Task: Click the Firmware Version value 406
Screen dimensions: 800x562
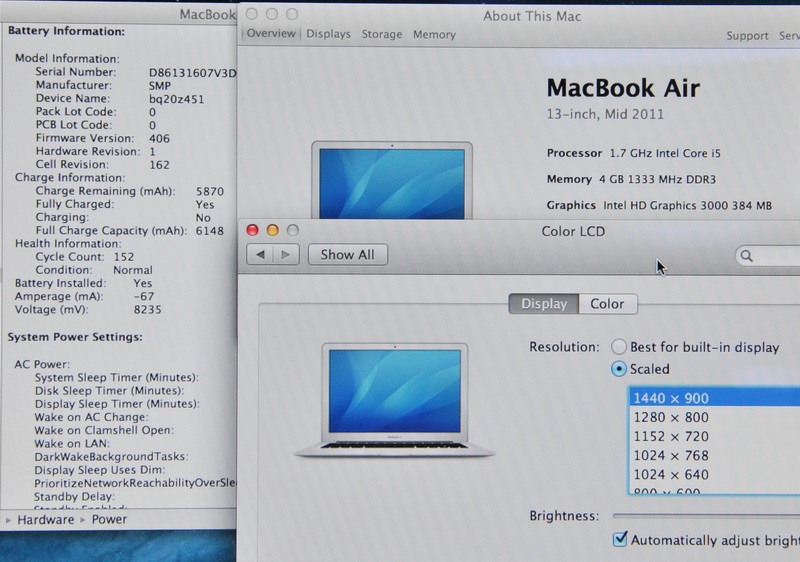Action: 159,139
